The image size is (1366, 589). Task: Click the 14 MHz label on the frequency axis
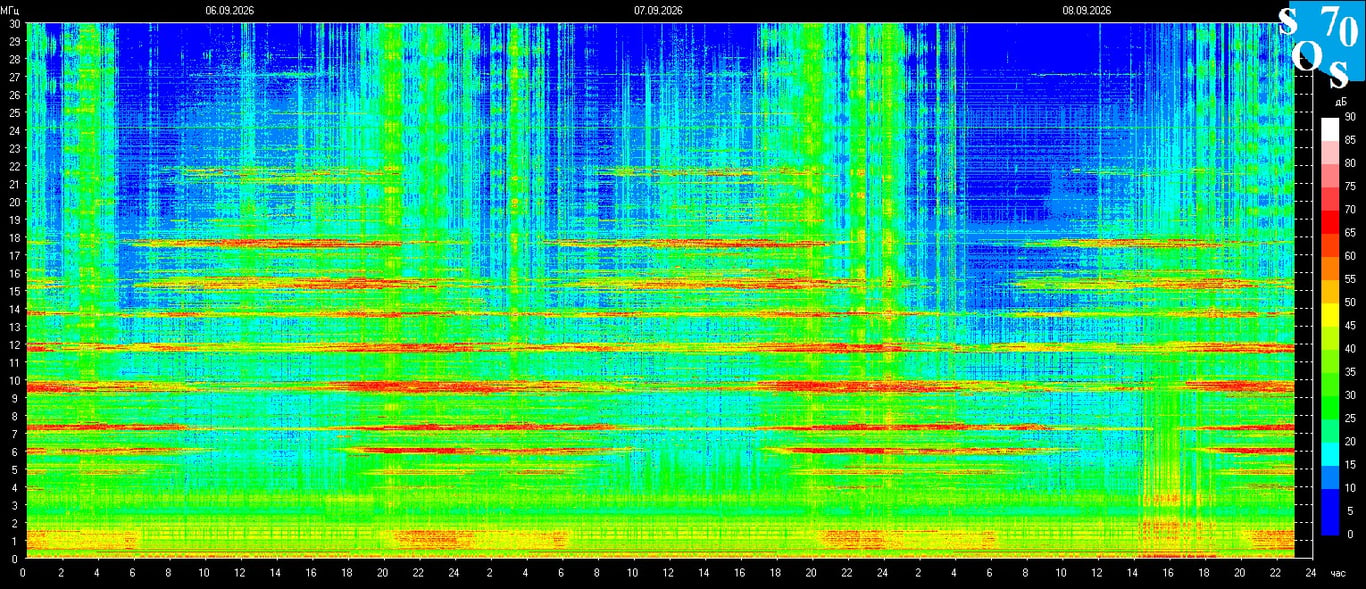[15, 309]
